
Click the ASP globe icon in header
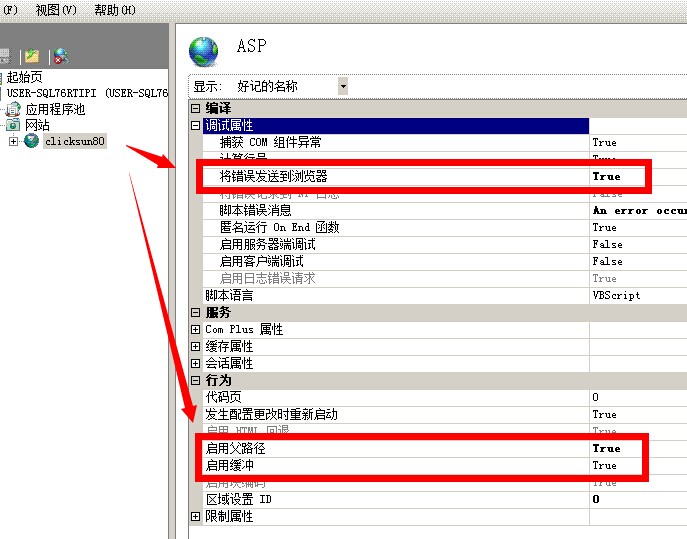click(x=204, y=50)
